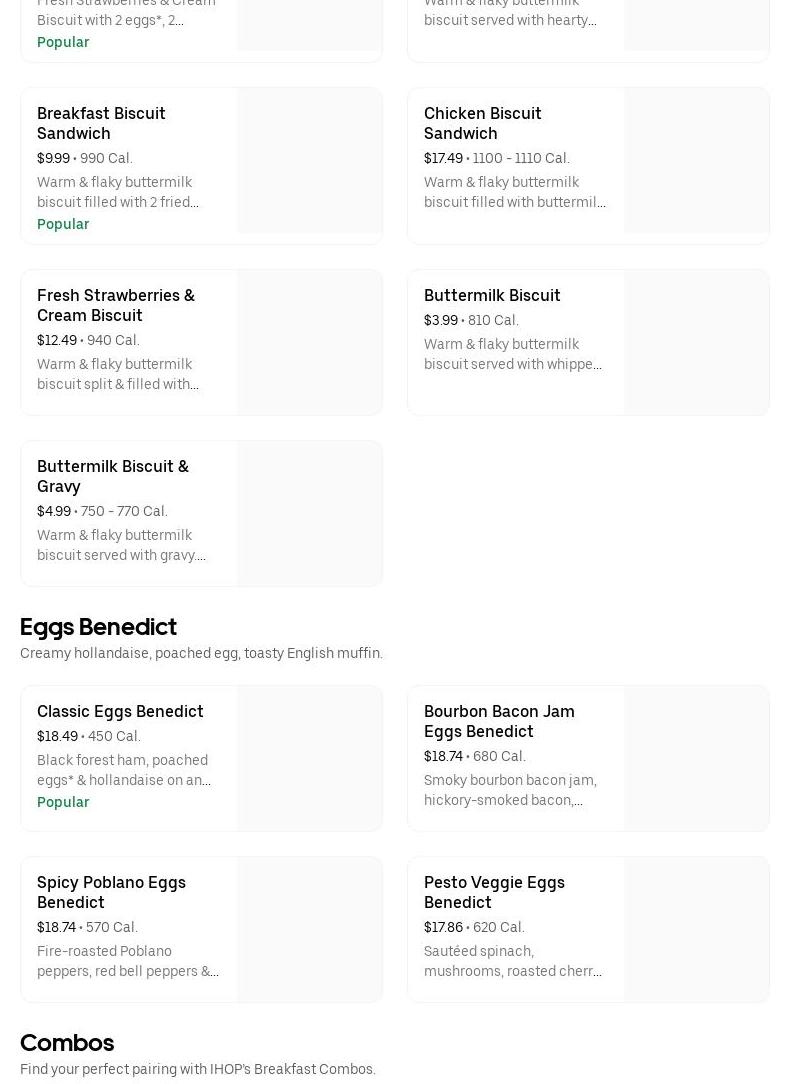Click the Bourbon Bacon Jam description text

(510, 790)
